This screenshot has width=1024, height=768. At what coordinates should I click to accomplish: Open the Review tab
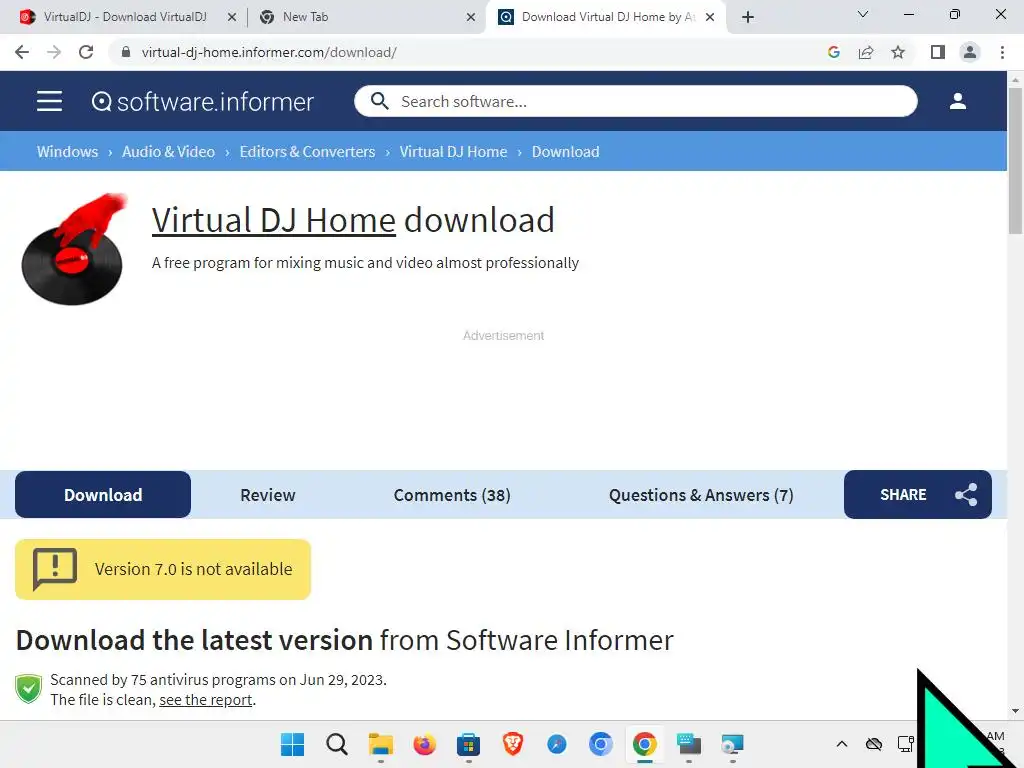tap(268, 495)
